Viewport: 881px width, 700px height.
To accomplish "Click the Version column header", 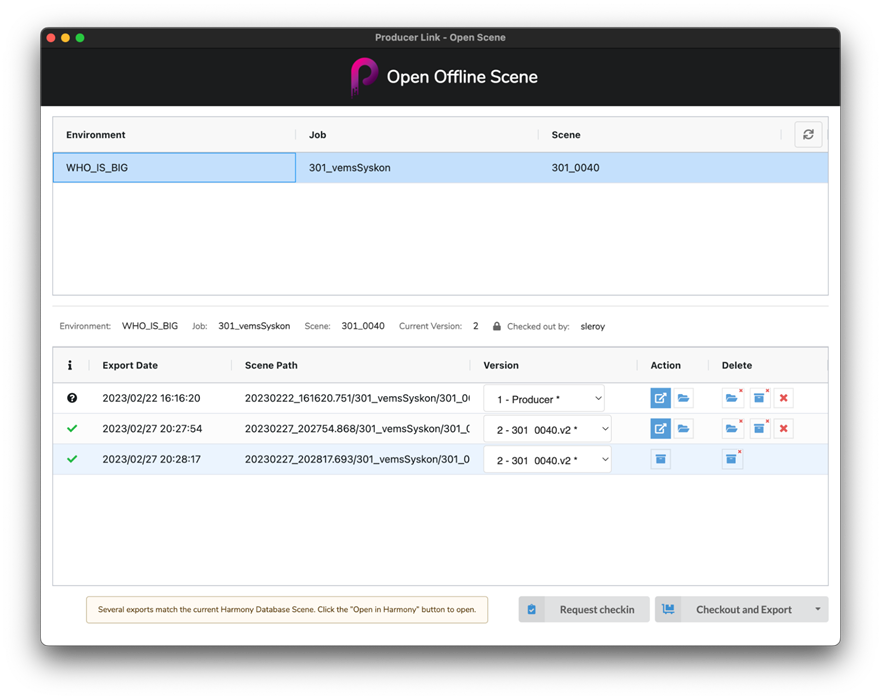I will point(501,365).
